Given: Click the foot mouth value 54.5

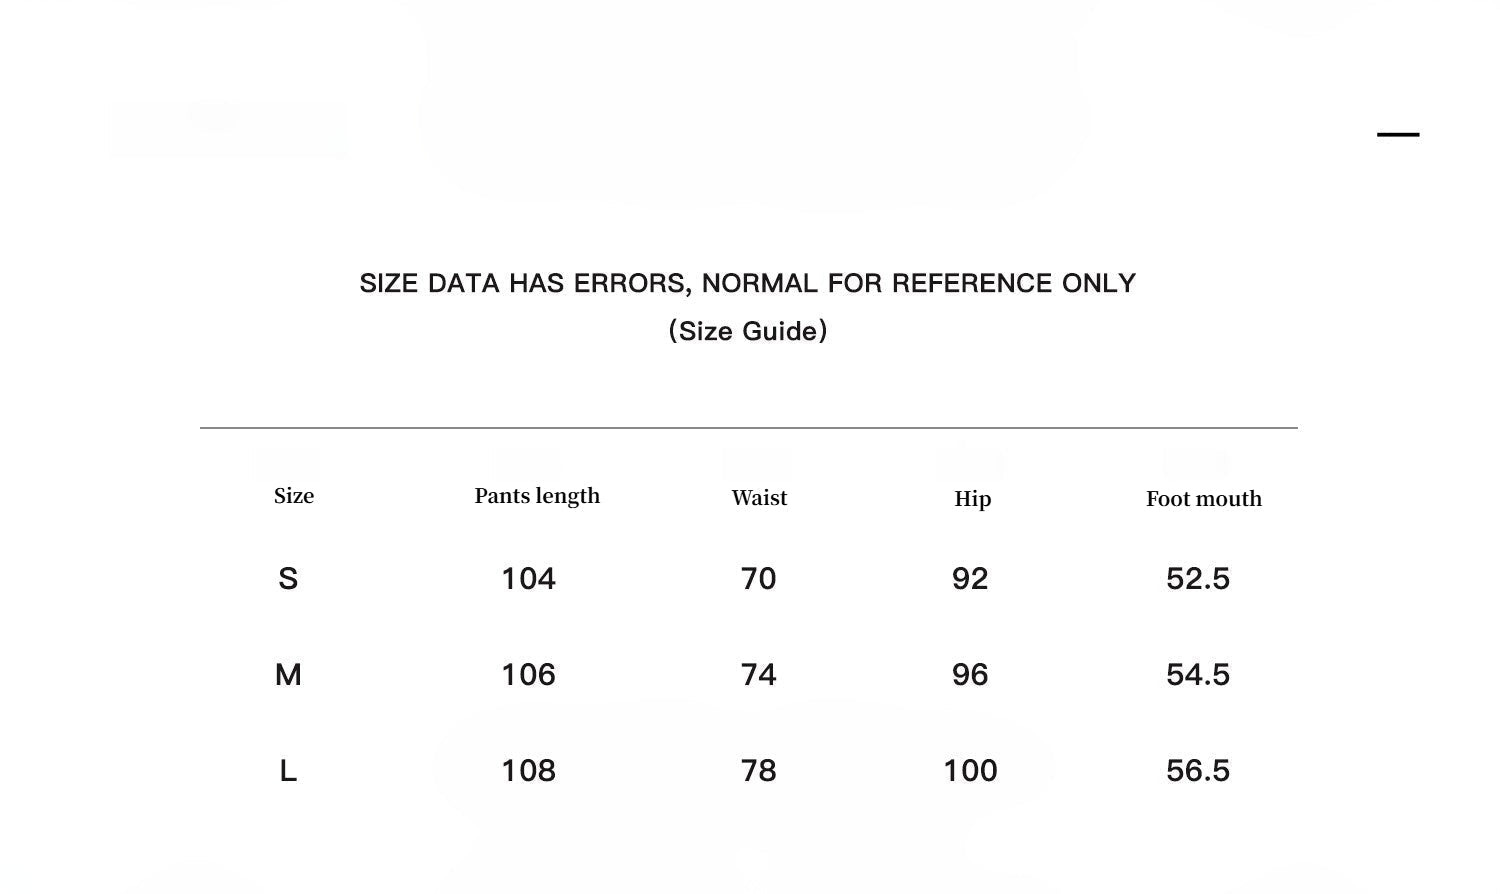Looking at the screenshot, I should tap(1197, 675).
